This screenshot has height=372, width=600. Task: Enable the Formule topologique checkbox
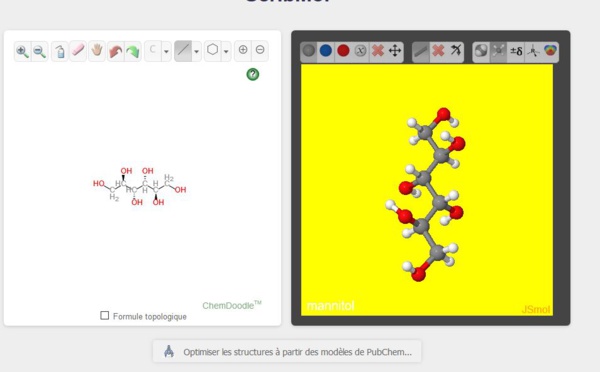click(104, 315)
